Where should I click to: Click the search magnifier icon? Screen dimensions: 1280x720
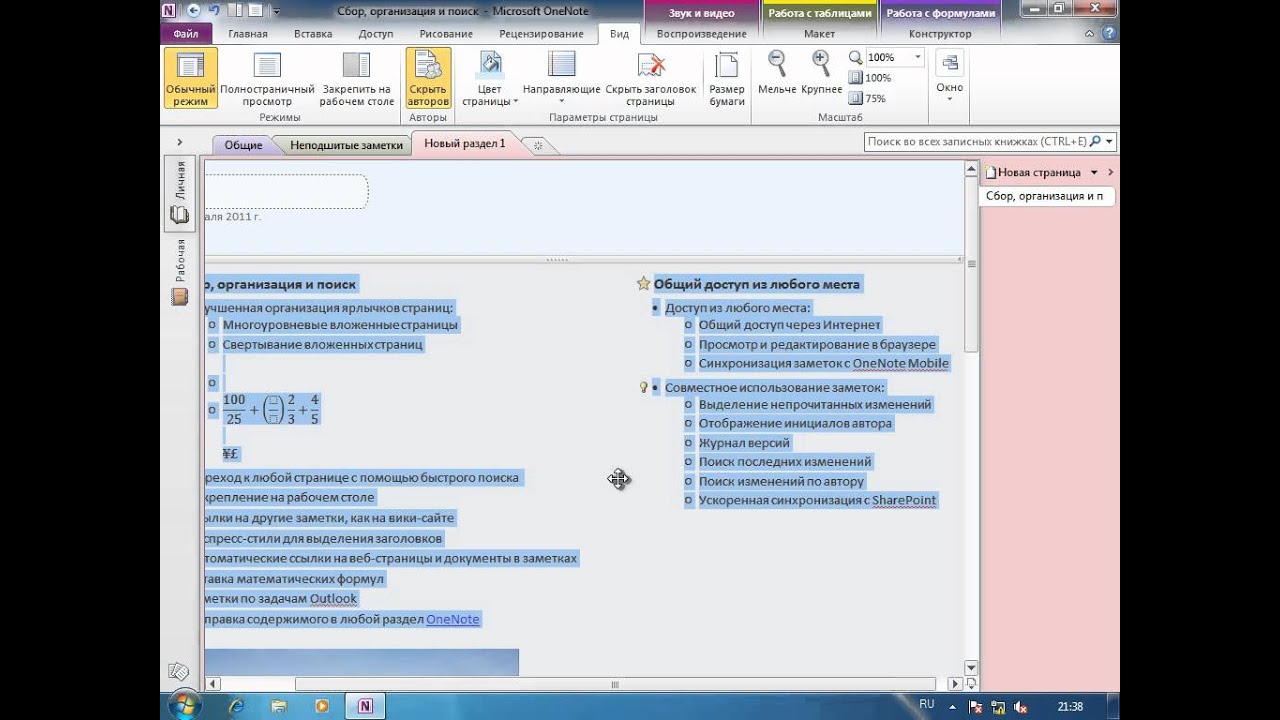(1095, 142)
